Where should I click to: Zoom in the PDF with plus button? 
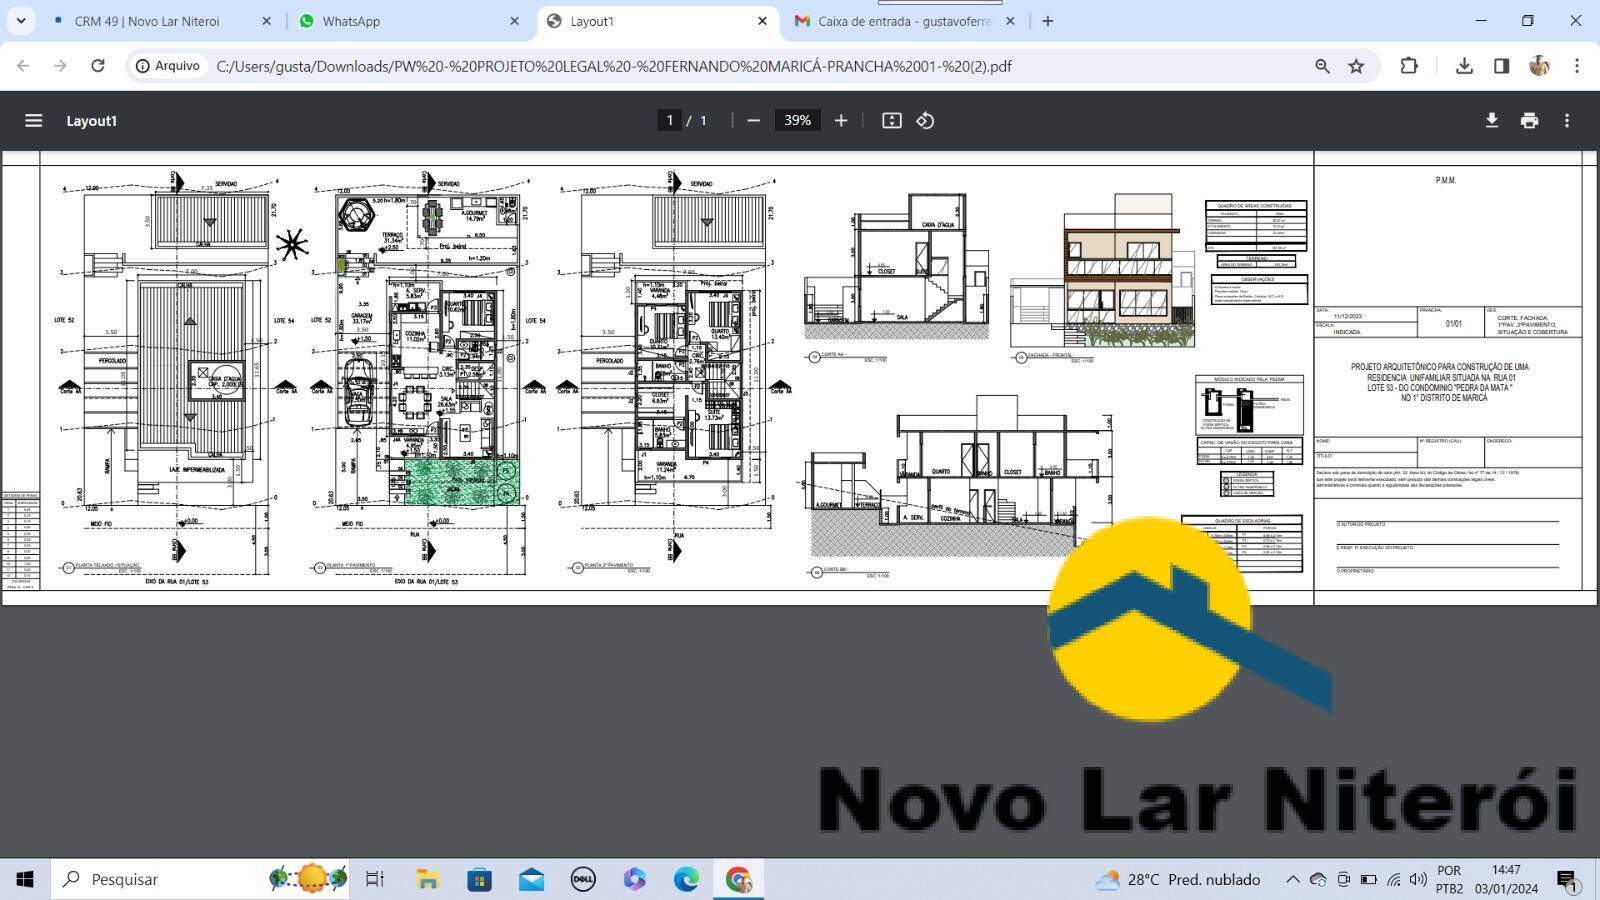pyautogui.click(x=841, y=120)
